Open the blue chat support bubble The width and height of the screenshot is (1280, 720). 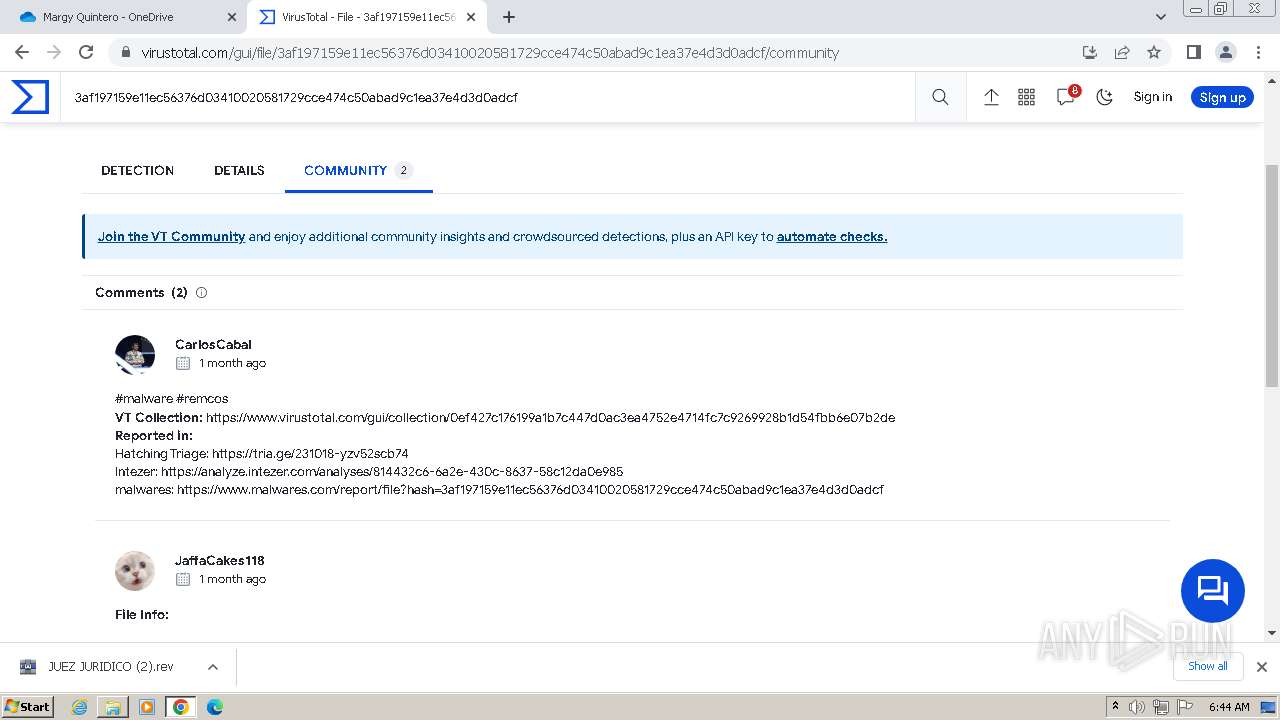[x=1212, y=590]
